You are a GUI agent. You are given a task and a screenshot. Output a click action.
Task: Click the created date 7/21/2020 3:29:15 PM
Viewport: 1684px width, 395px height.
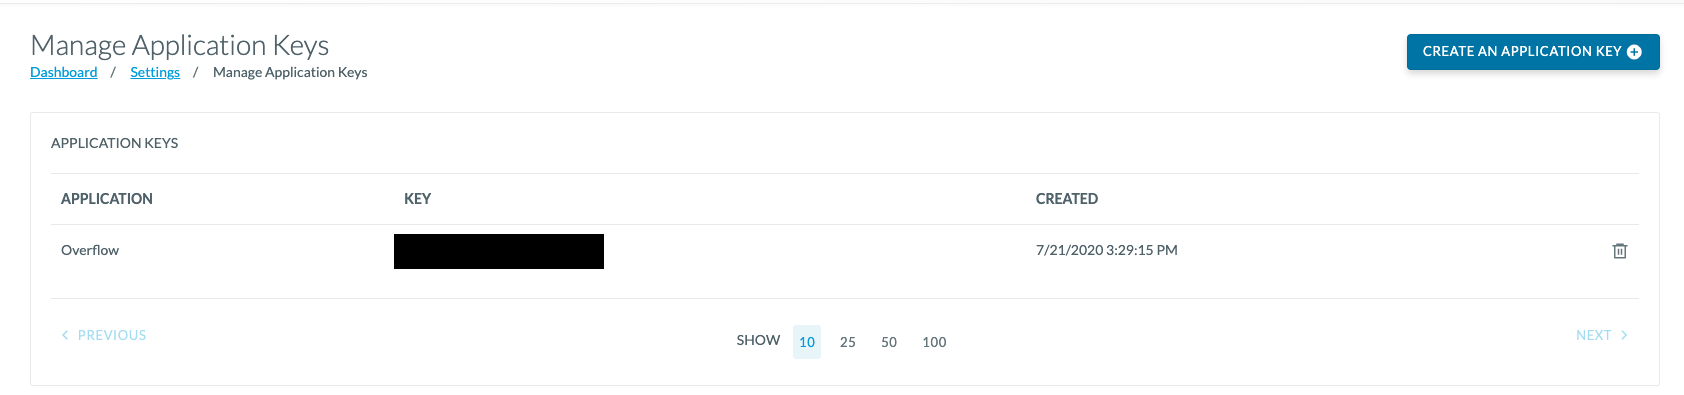(1107, 250)
